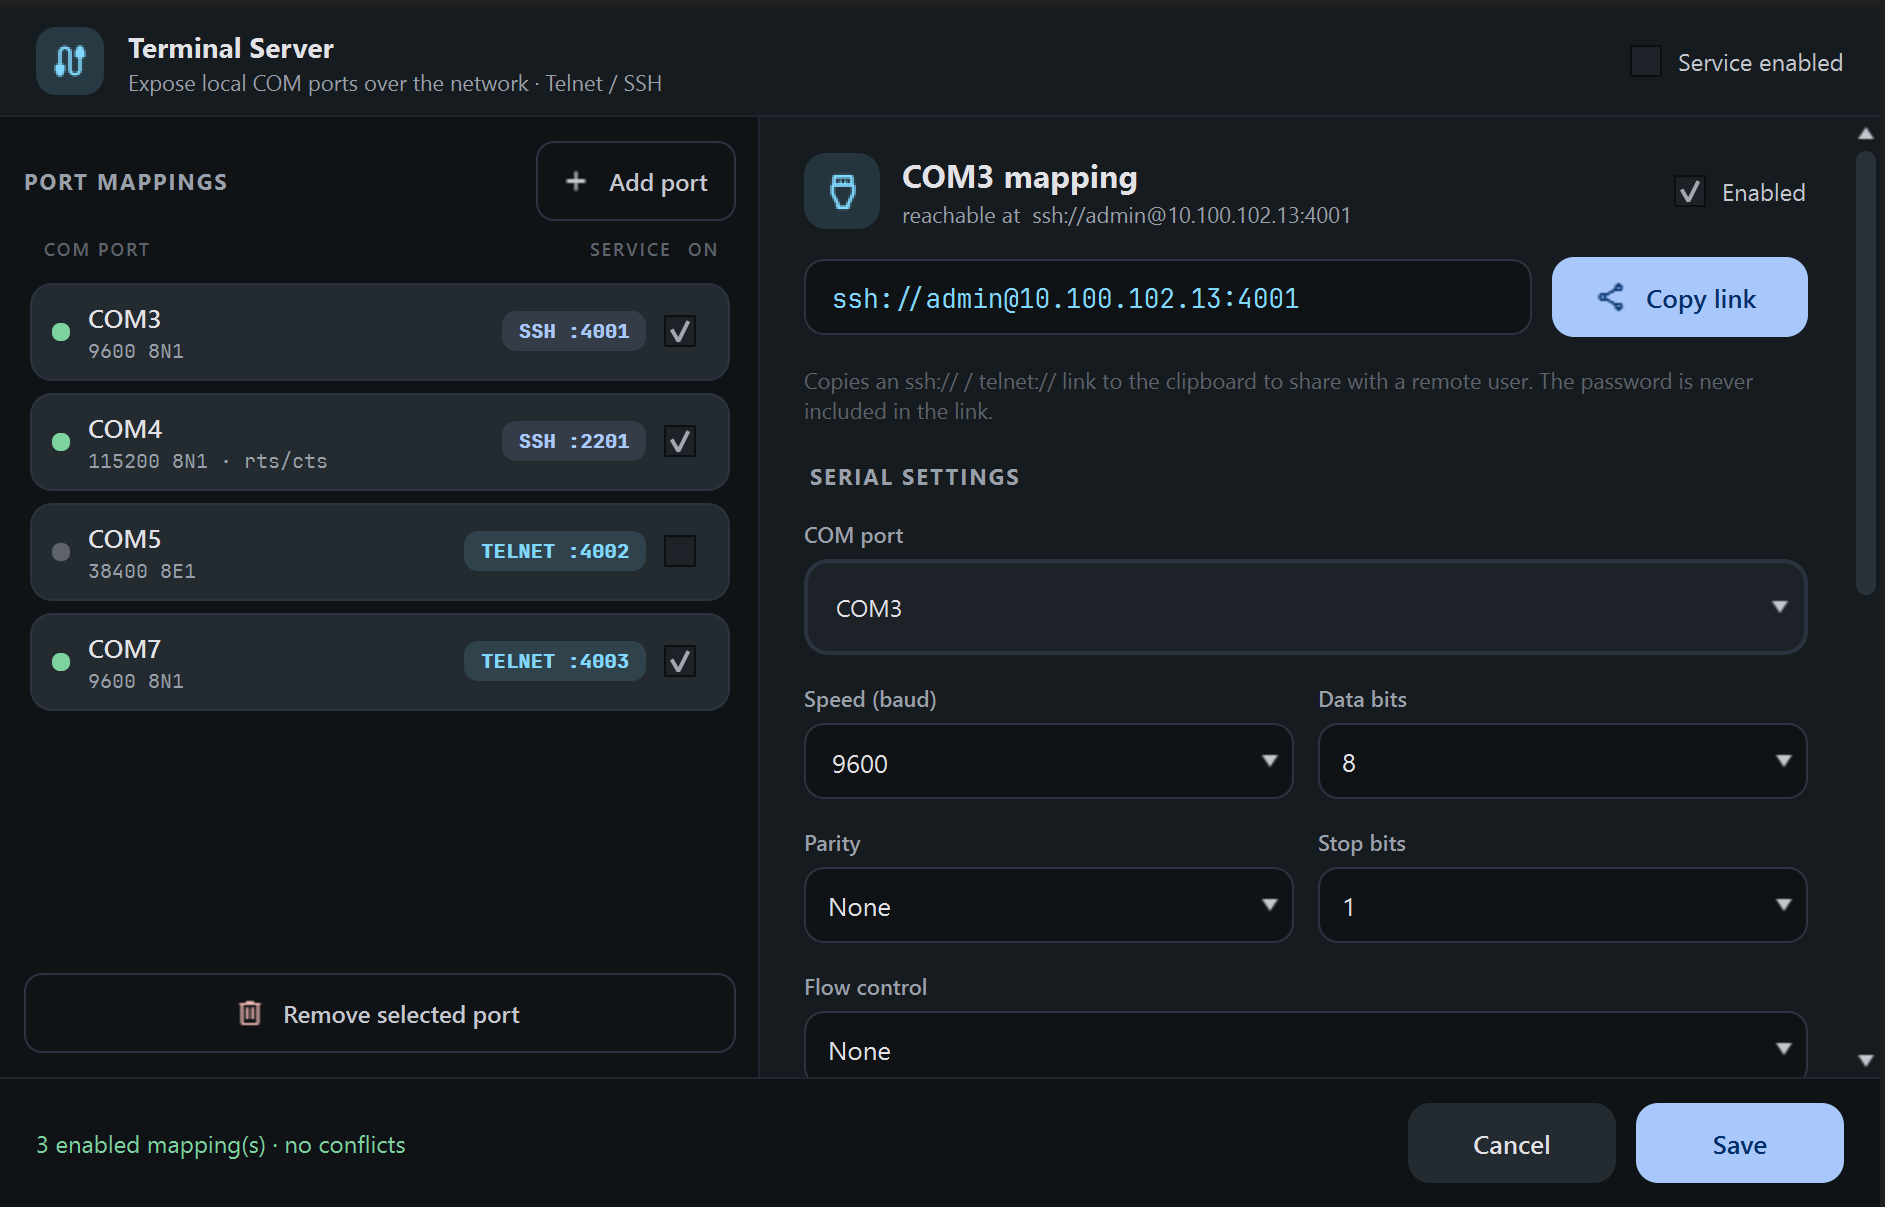Click the TELNET :4003 badge

pyautogui.click(x=555, y=661)
